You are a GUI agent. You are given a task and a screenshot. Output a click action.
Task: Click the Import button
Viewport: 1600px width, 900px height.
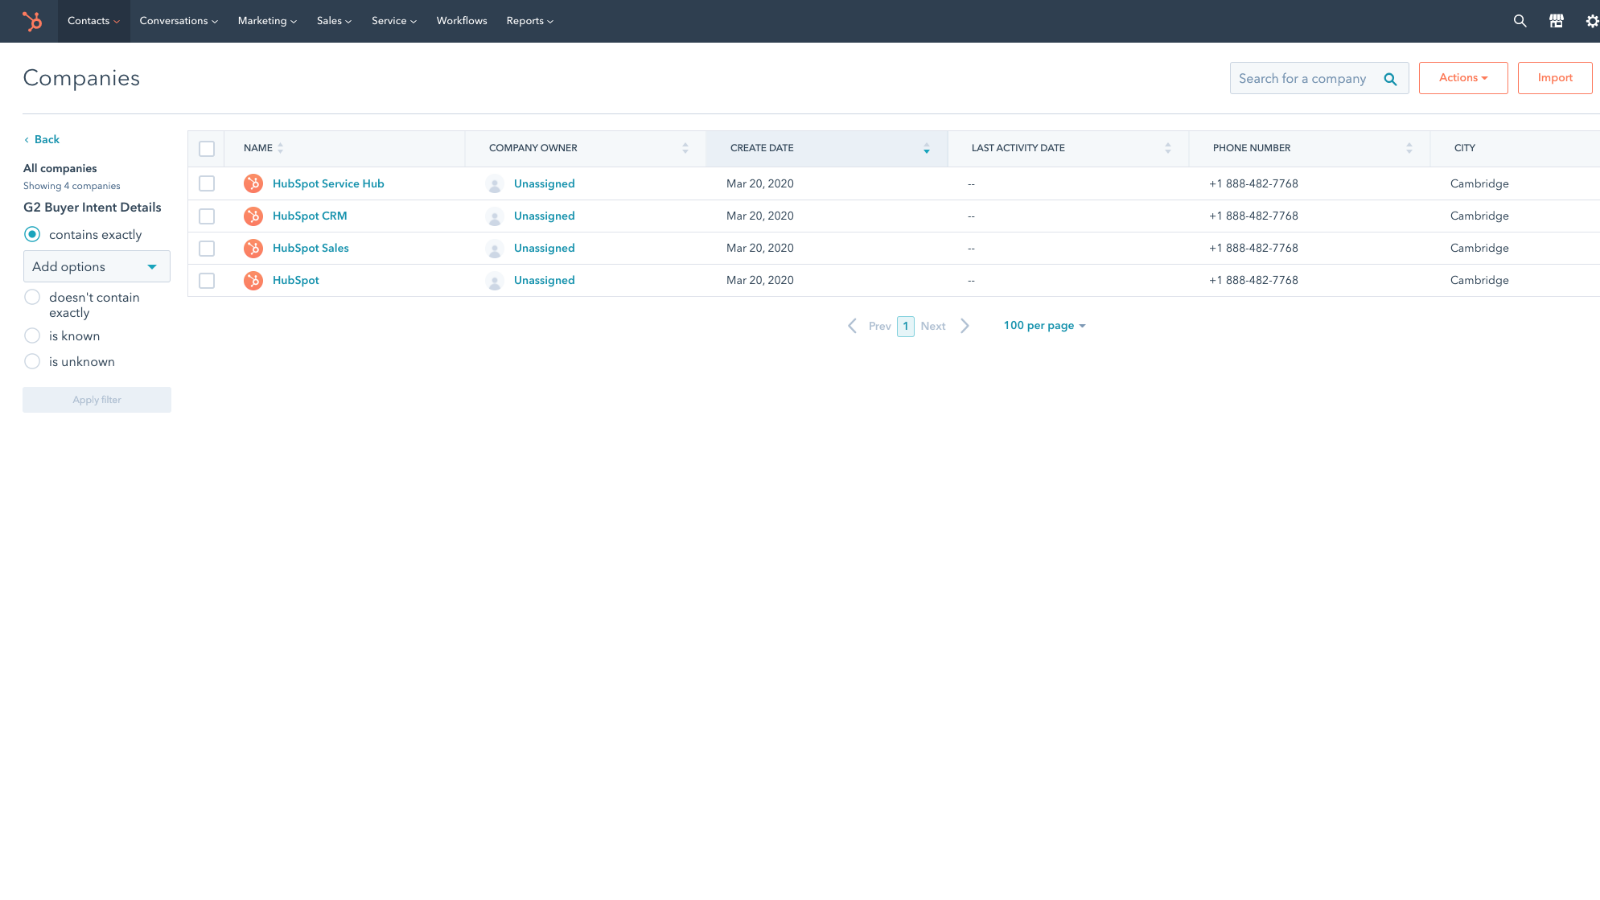[x=1555, y=78]
